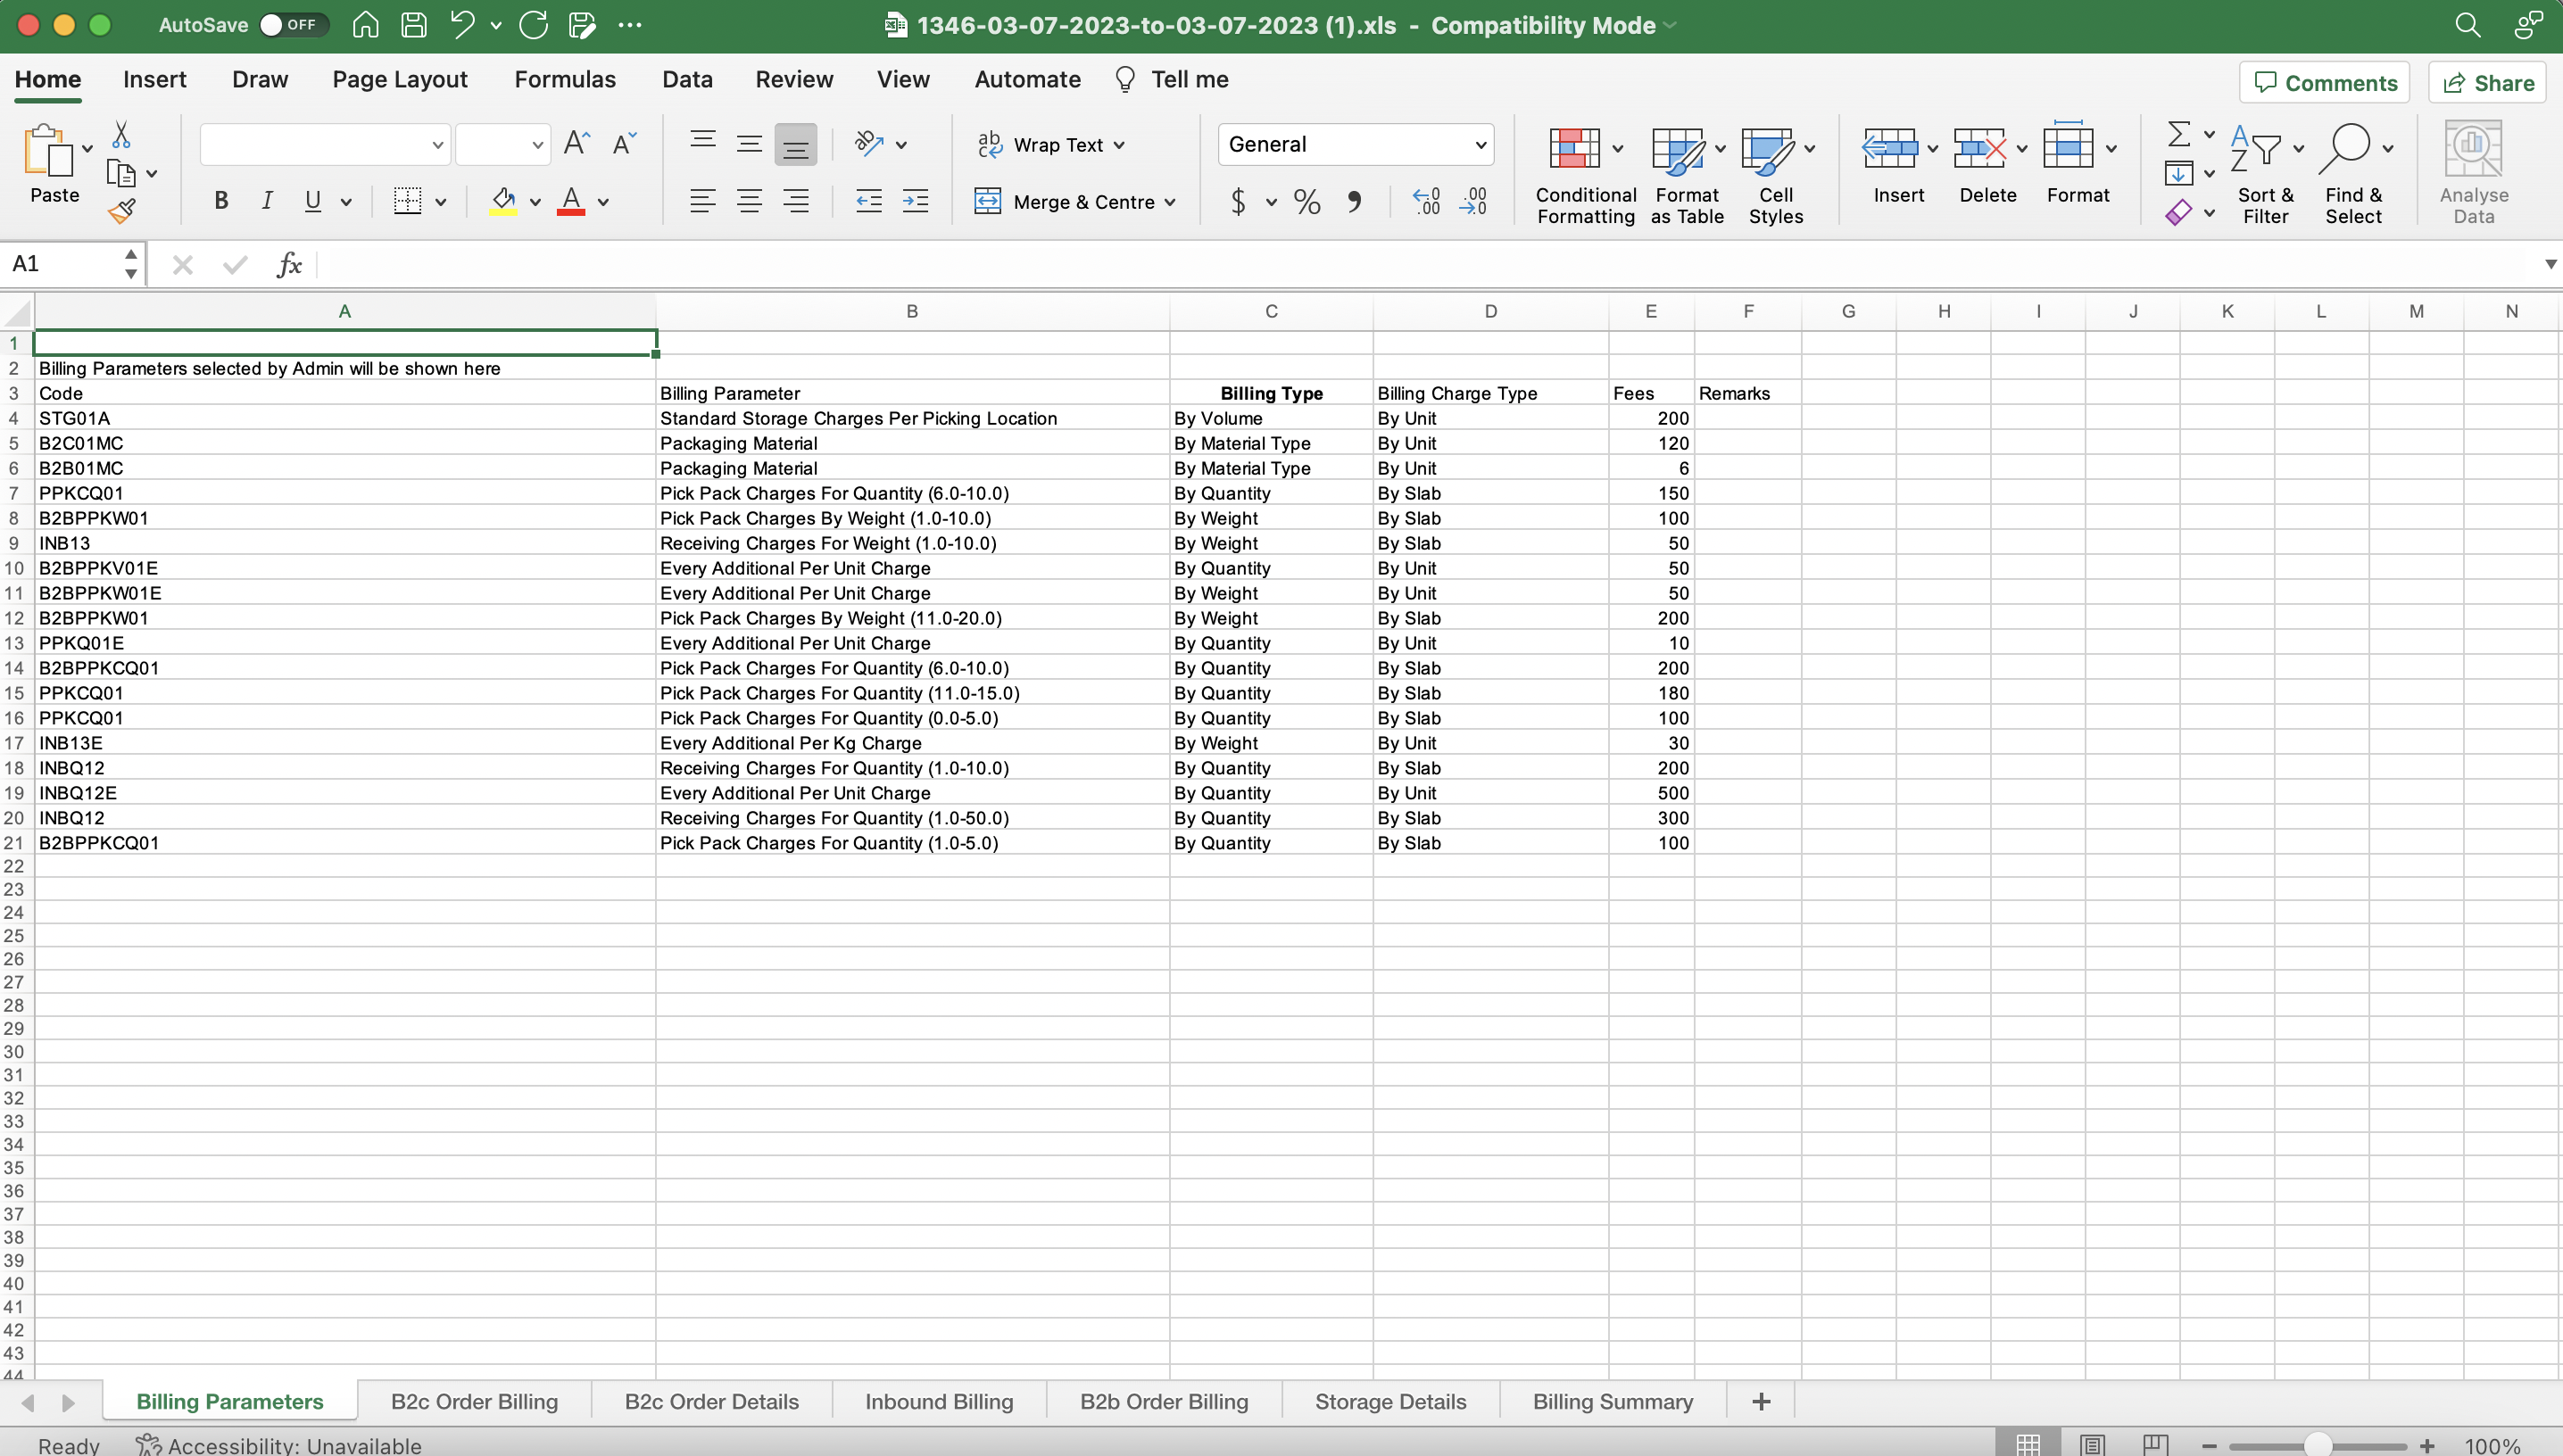Add a new sheet with plus button
Image resolution: width=2563 pixels, height=1456 pixels.
pyautogui.click(x=1762, y=1401)
